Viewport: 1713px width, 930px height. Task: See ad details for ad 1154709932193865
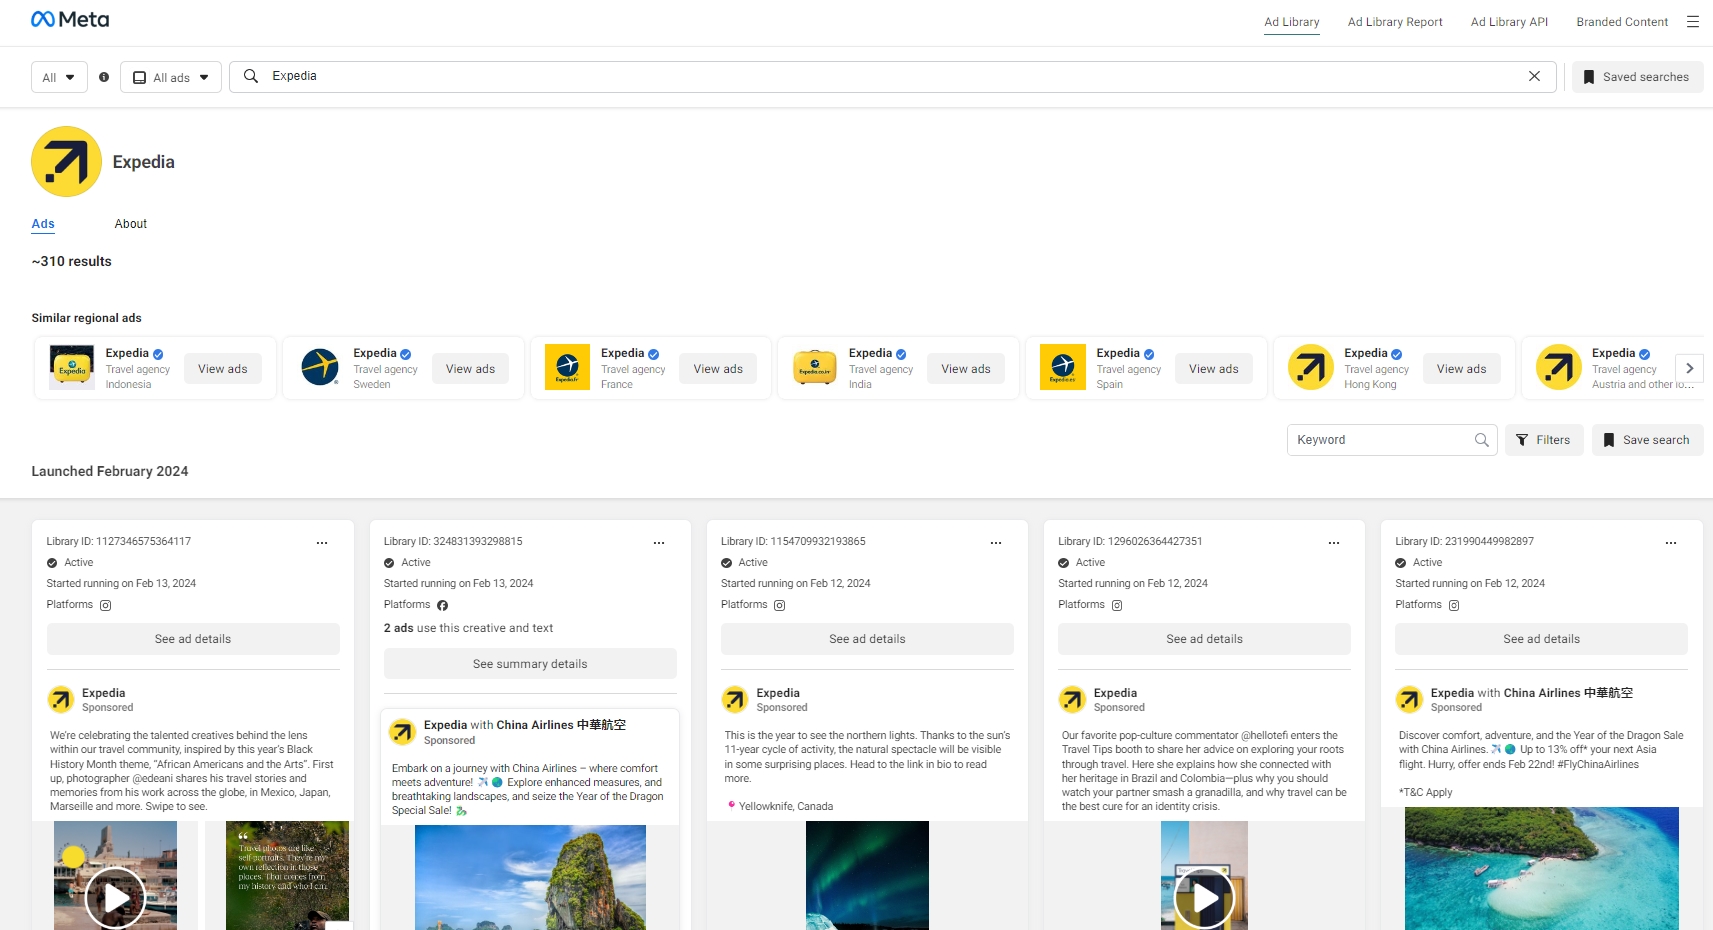click(x=867, y=639)
